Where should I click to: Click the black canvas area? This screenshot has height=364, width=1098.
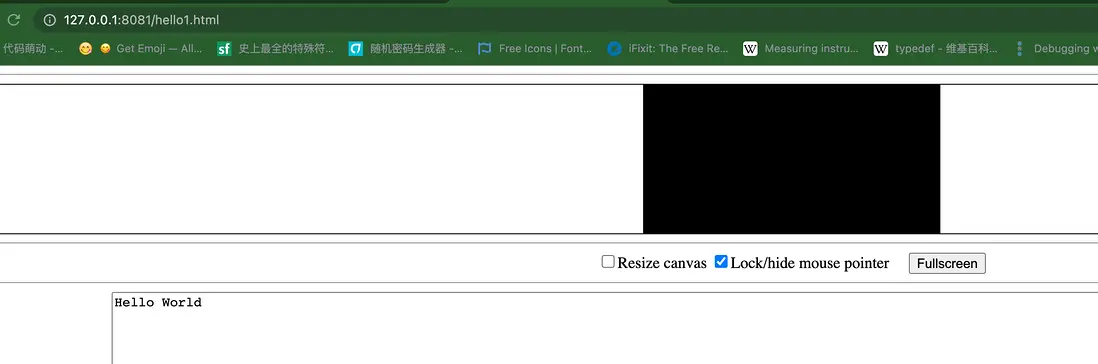coord(791,159)
